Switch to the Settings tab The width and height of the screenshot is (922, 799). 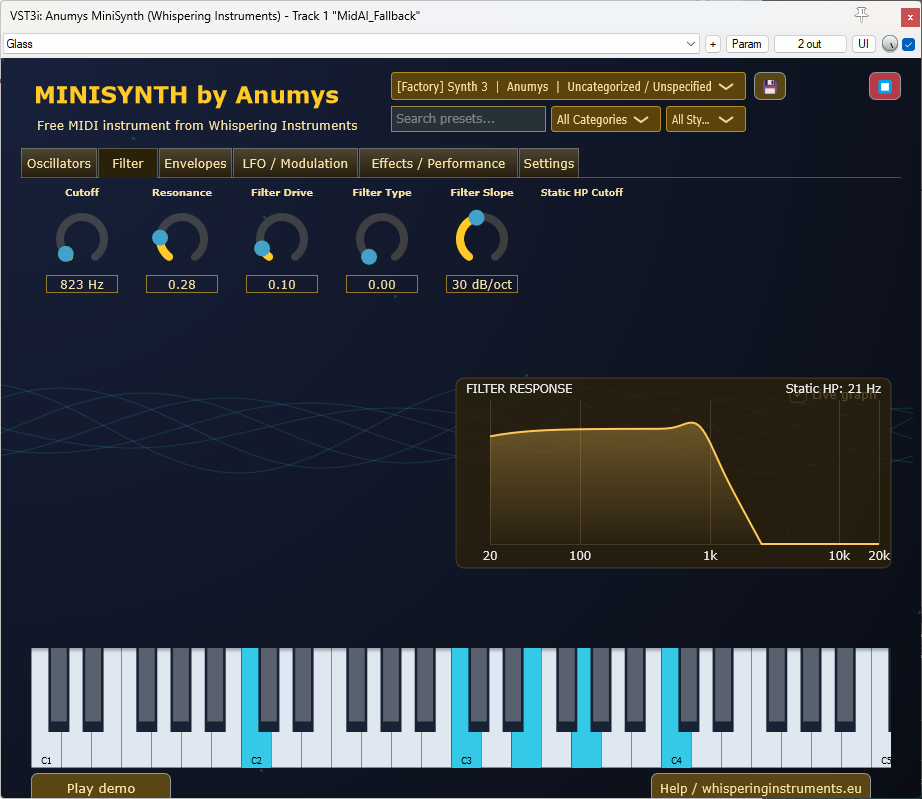[549, 163]
